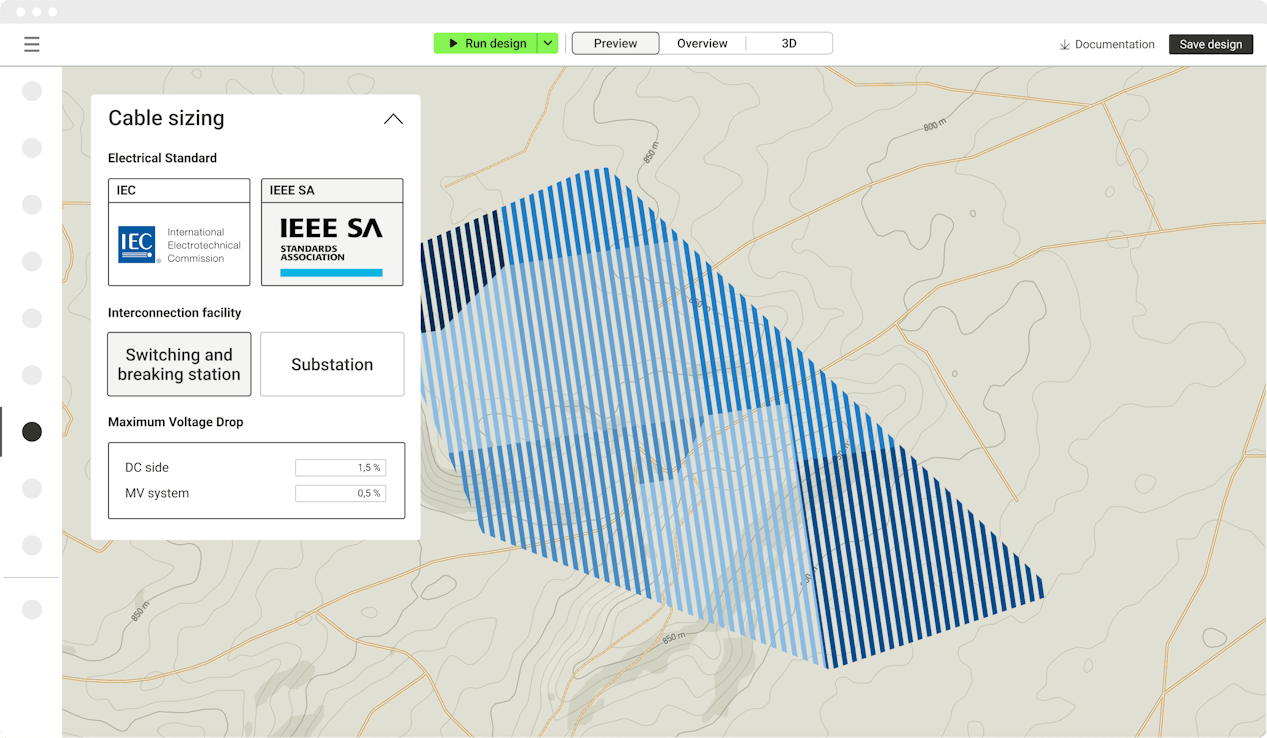Select IEC electrical standard card
The image size is (1267, 738).
tap(179, 232)
